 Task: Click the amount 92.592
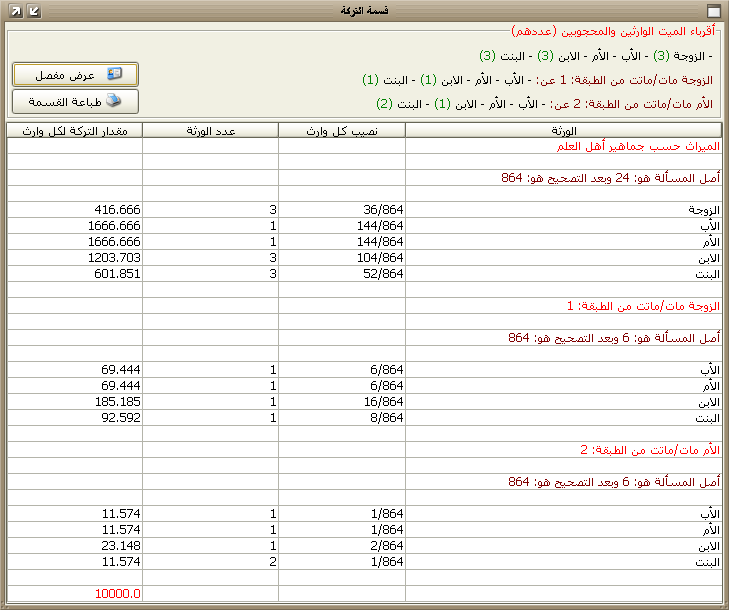coord(121,418)
